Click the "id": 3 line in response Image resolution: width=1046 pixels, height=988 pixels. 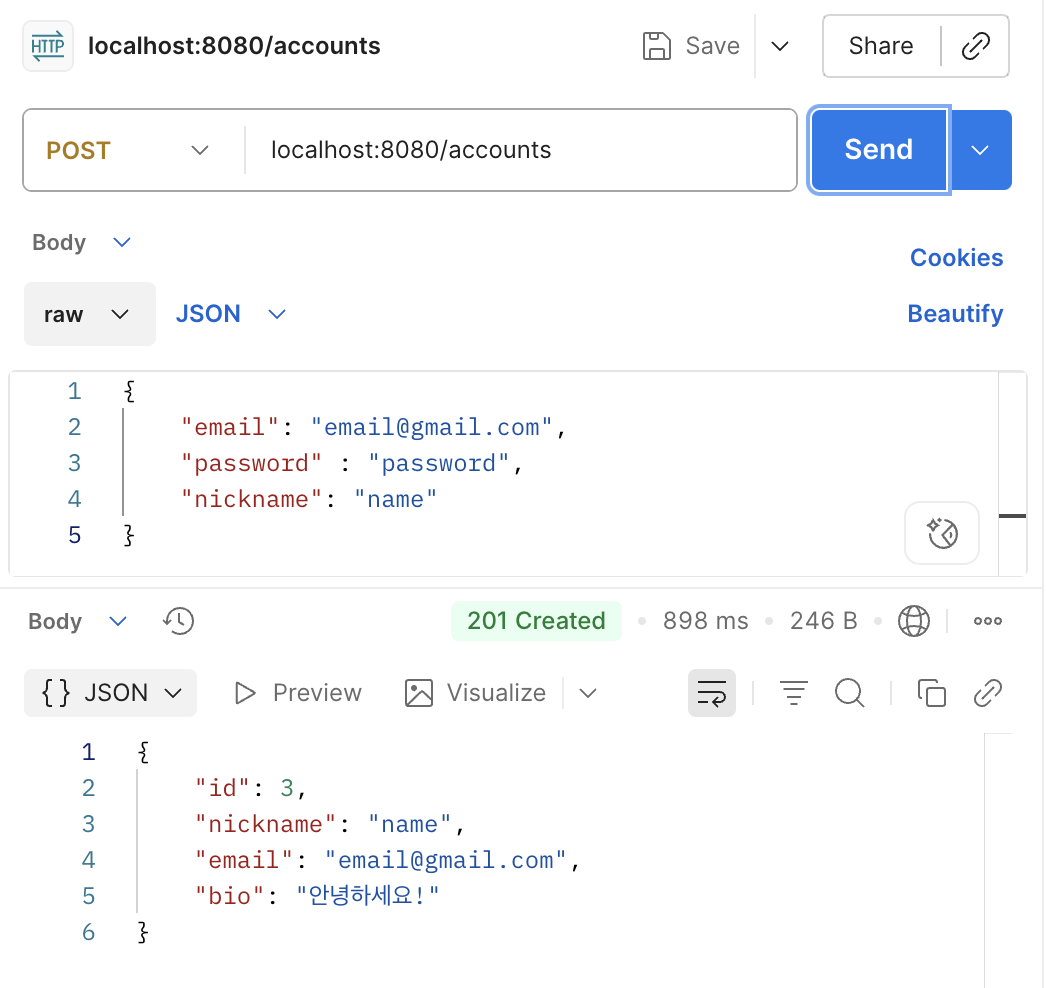click(x=250, y=789)
